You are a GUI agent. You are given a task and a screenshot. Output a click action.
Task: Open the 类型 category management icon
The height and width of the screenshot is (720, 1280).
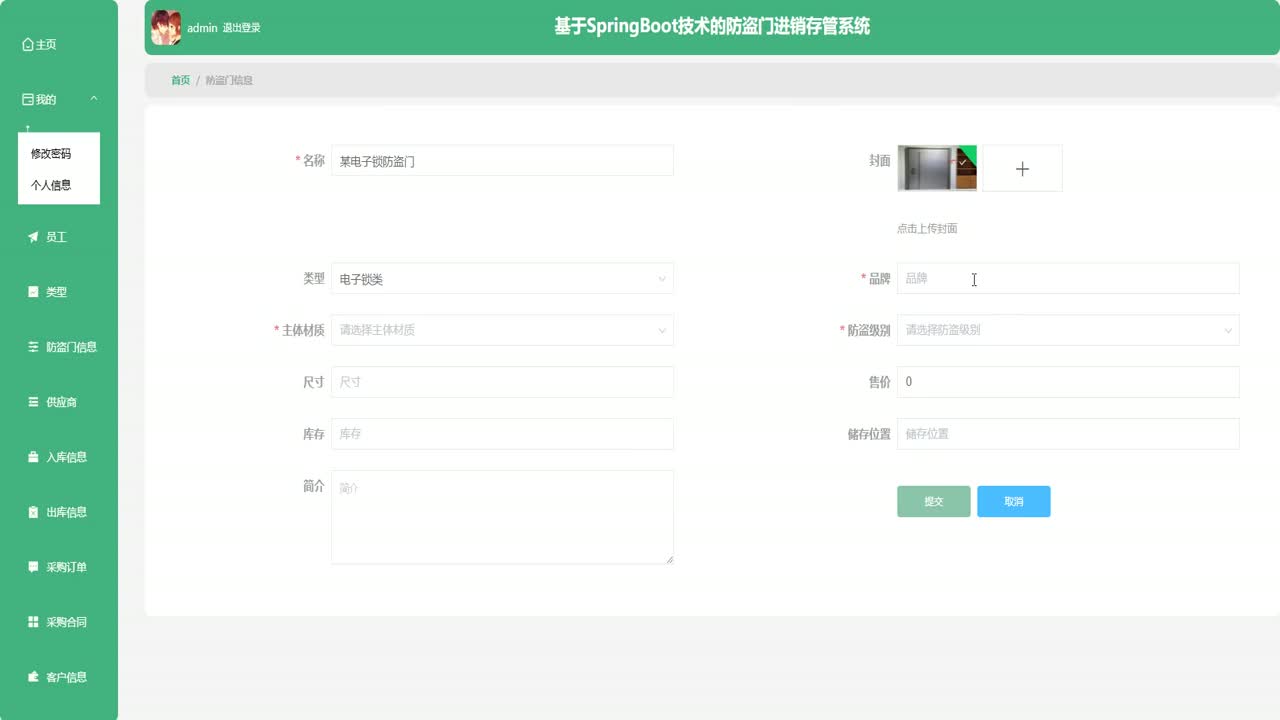(x=33, y=291)
